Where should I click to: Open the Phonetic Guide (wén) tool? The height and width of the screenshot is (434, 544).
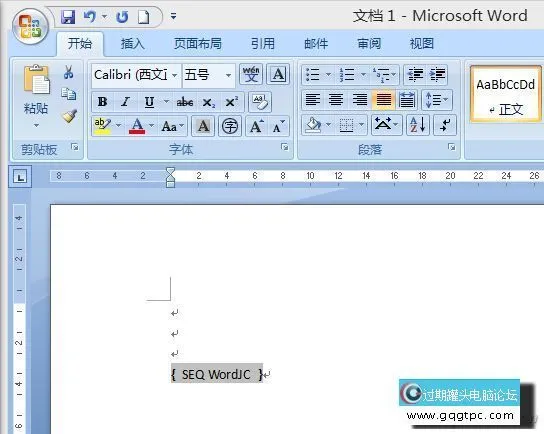251,74
